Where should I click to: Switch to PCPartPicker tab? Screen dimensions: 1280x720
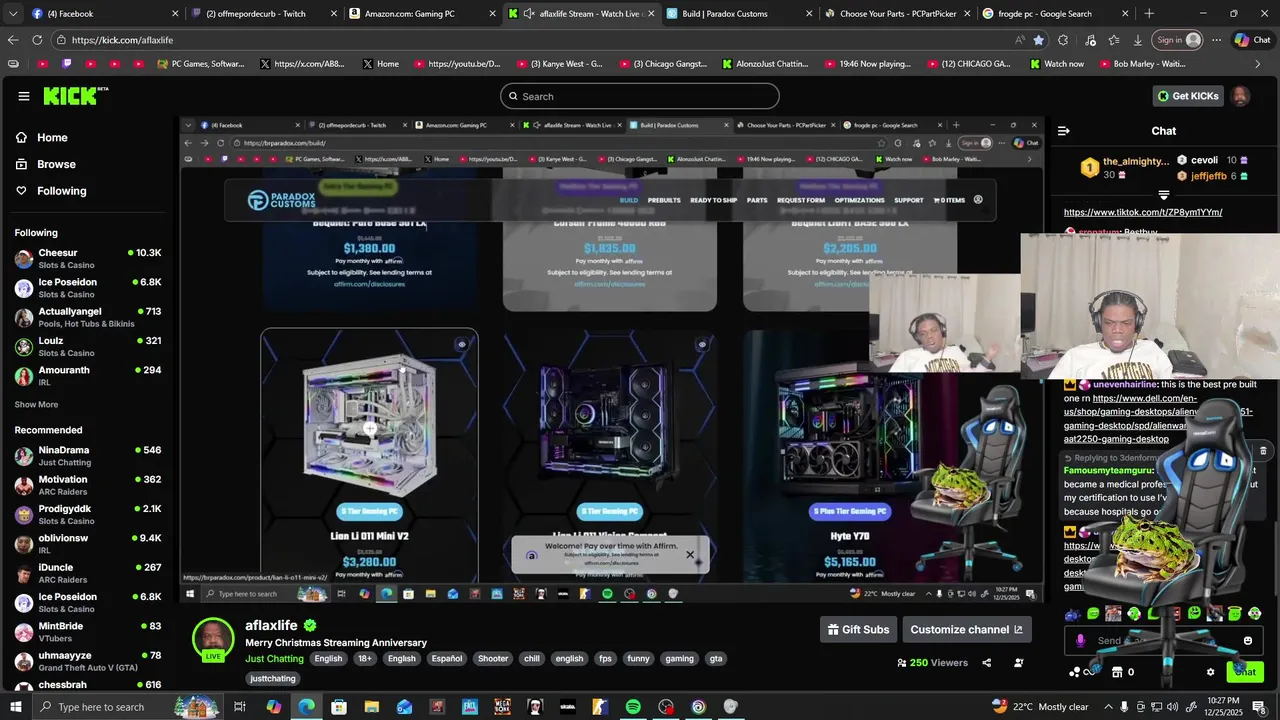point(895,14)
